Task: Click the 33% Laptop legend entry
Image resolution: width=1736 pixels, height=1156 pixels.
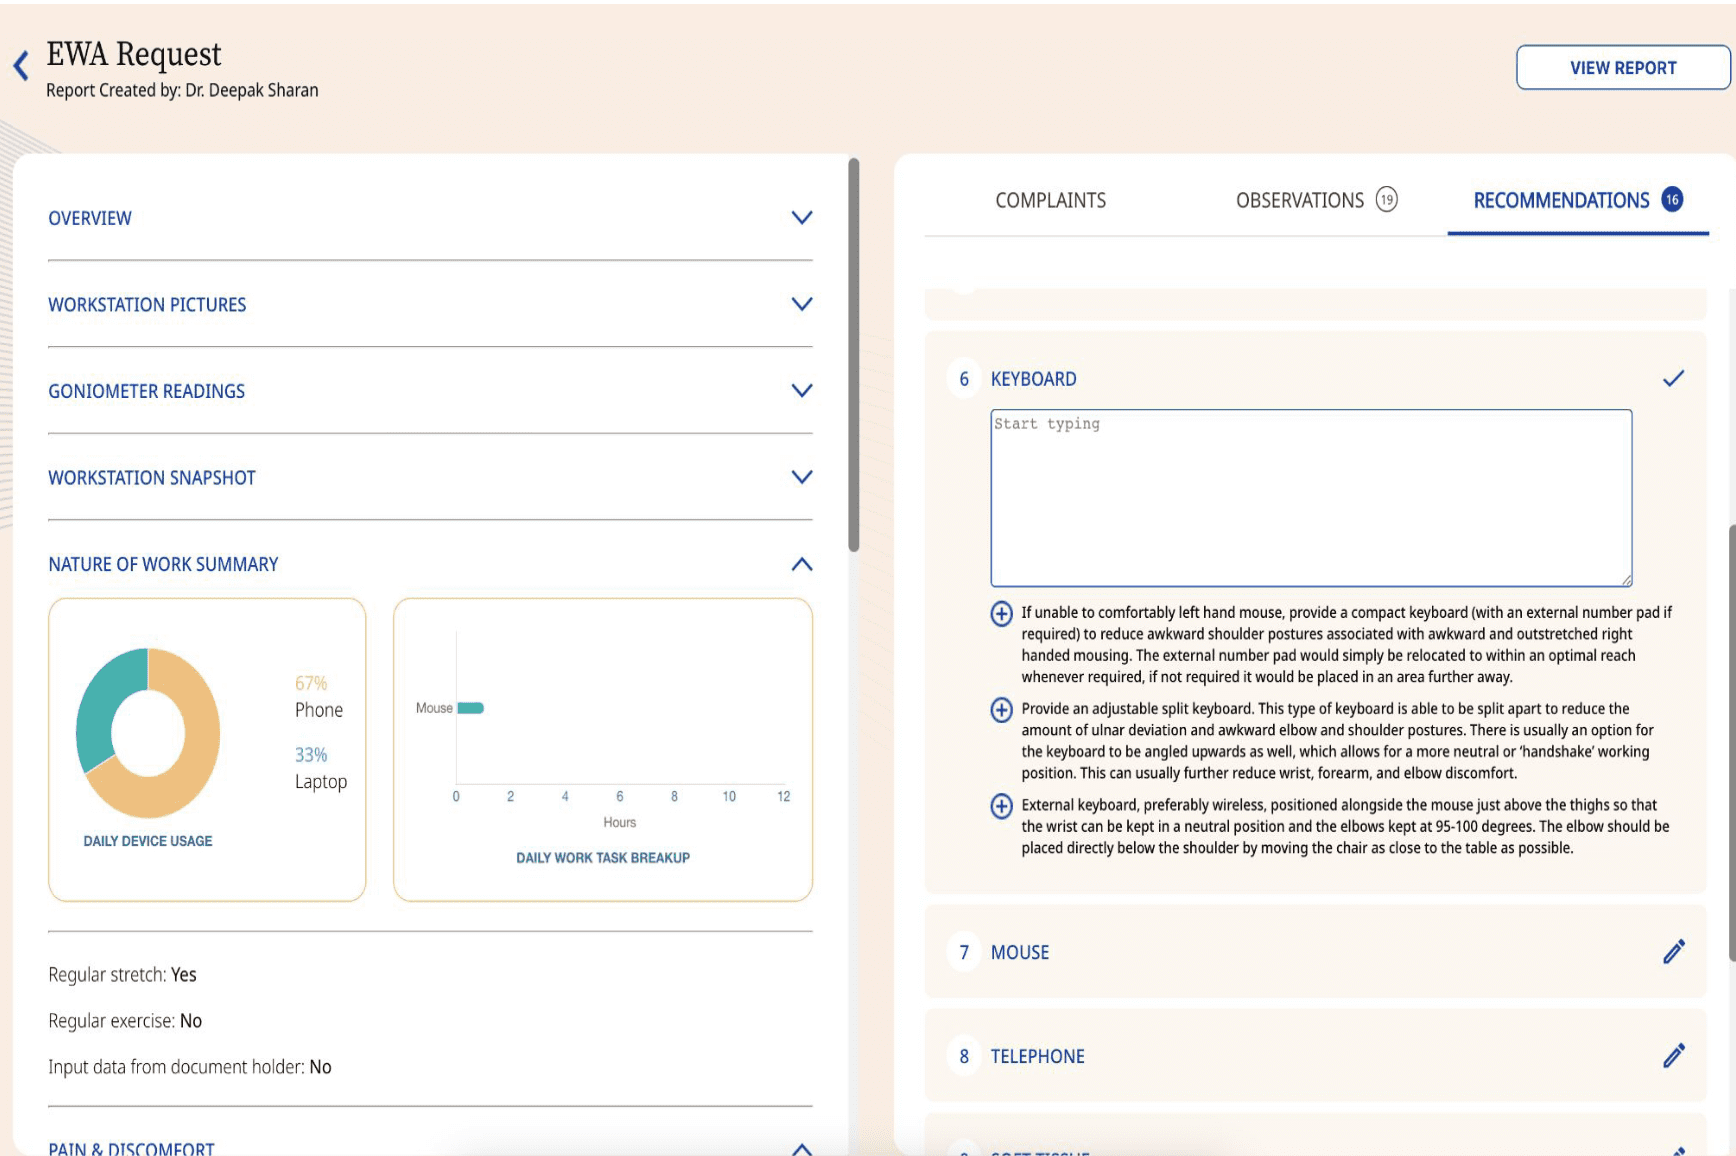Action: (321, 768)
